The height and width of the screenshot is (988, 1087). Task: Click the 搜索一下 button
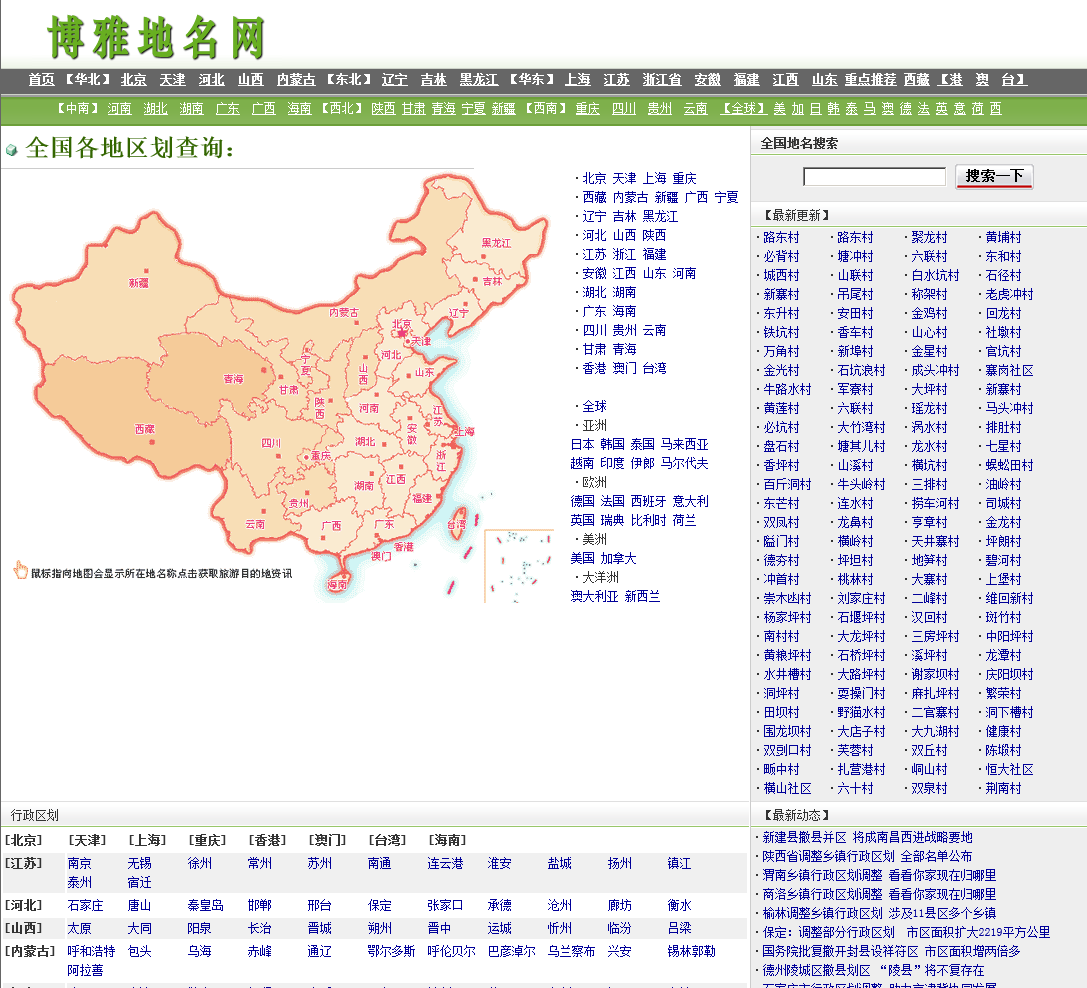(993, 176)
